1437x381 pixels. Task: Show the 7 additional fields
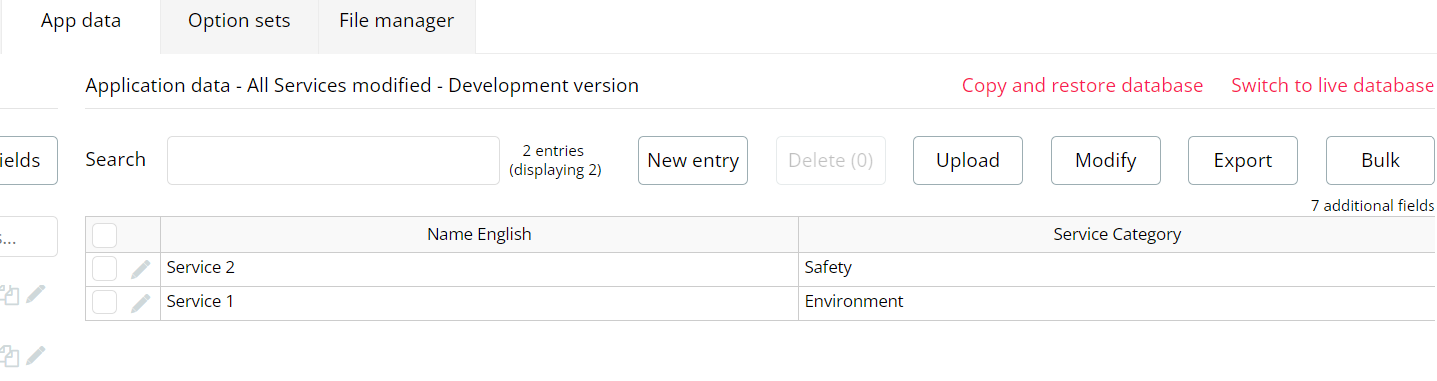coord(1373,205)
